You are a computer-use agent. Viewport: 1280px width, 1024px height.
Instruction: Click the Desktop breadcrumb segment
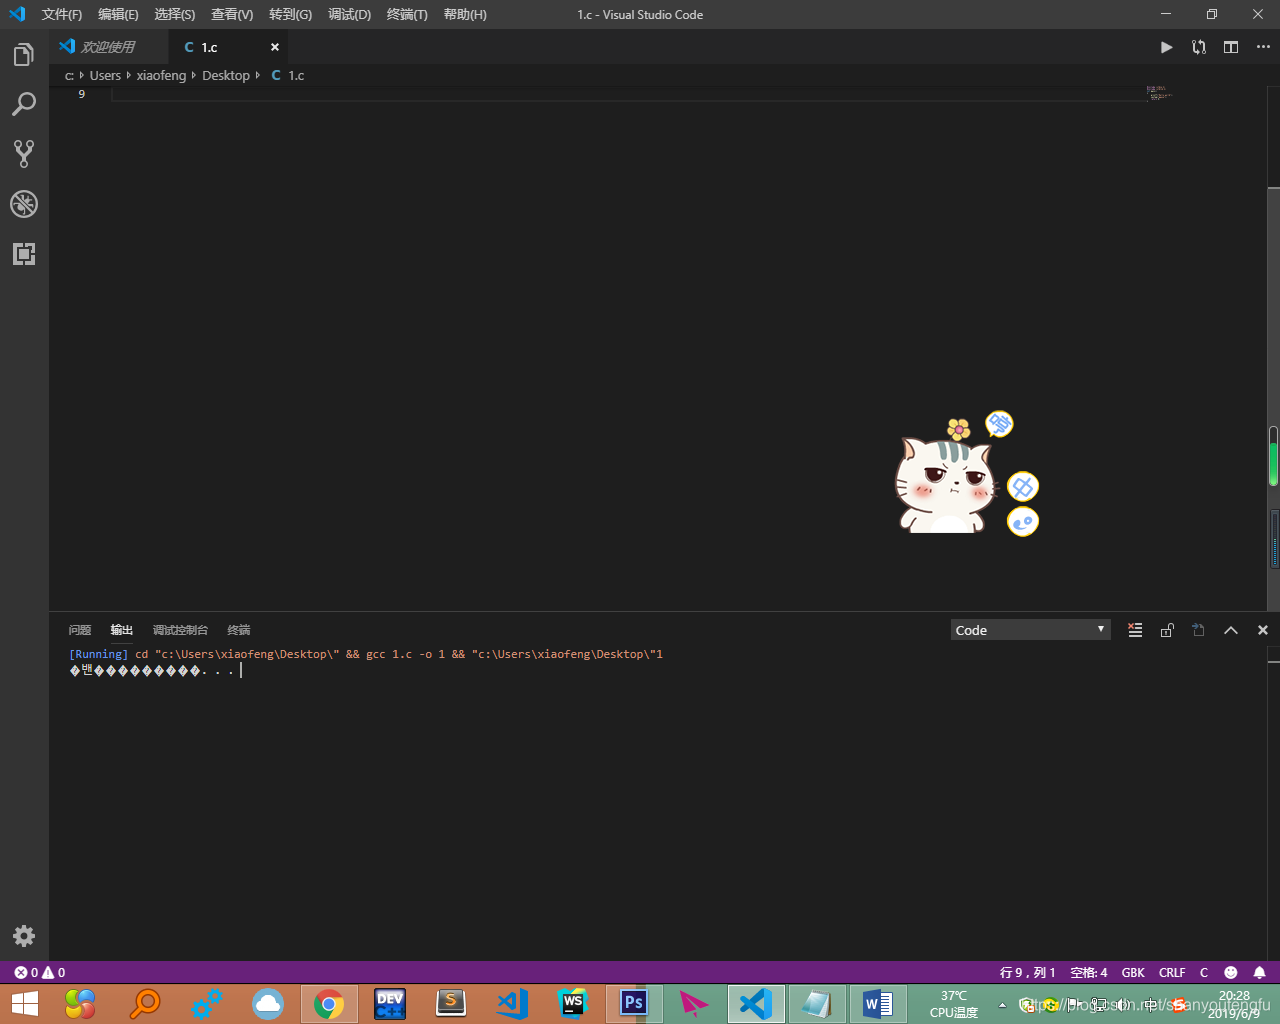point(226,75)
